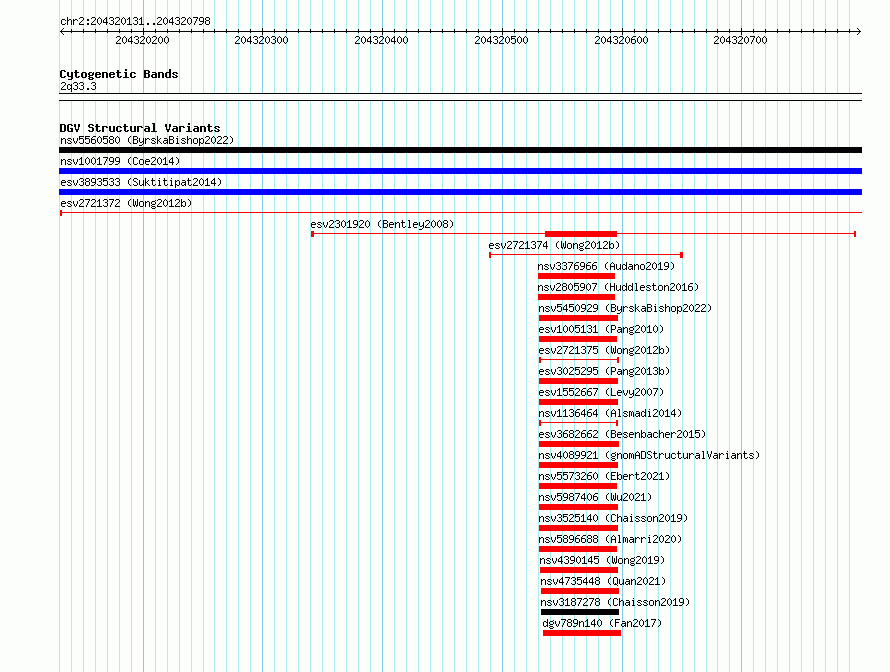
Task: Click the red bar under esv1005131
Action: click(578, 339)
